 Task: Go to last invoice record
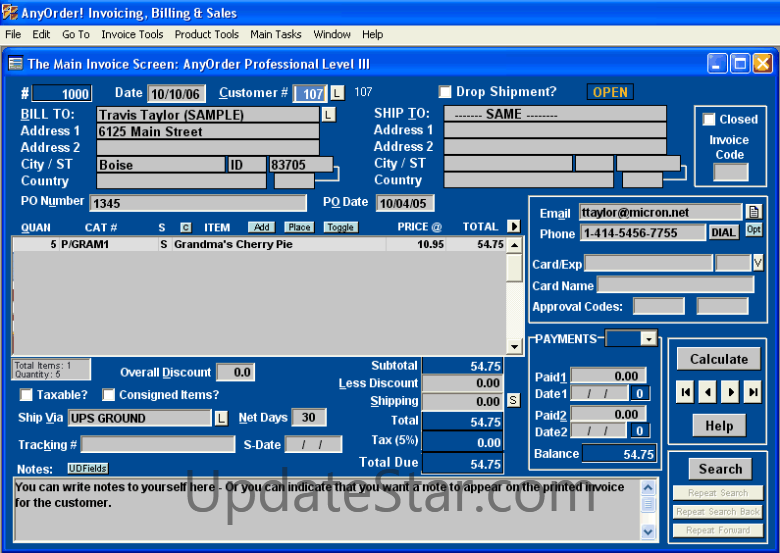coord(753,392)
